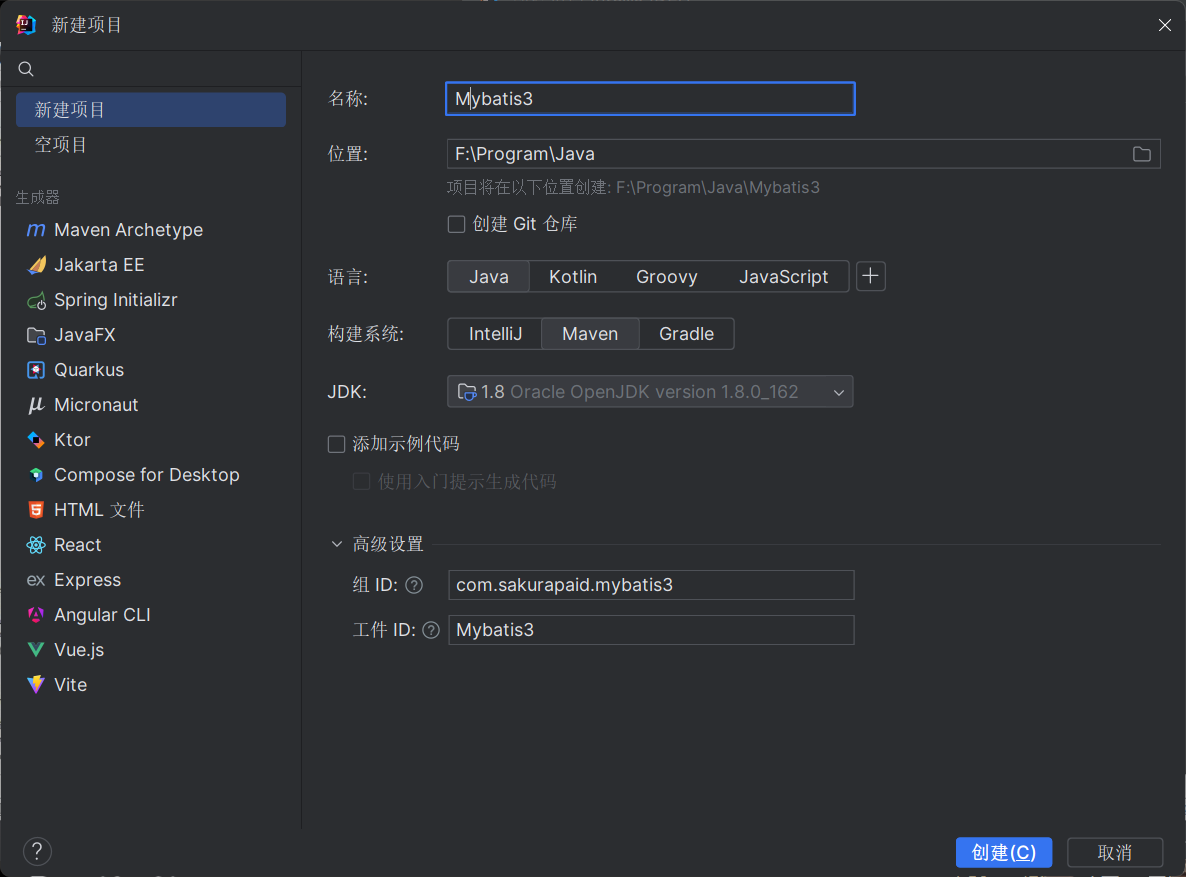
Task: Click the search icon in the sidebar
Action: [26, 69]
